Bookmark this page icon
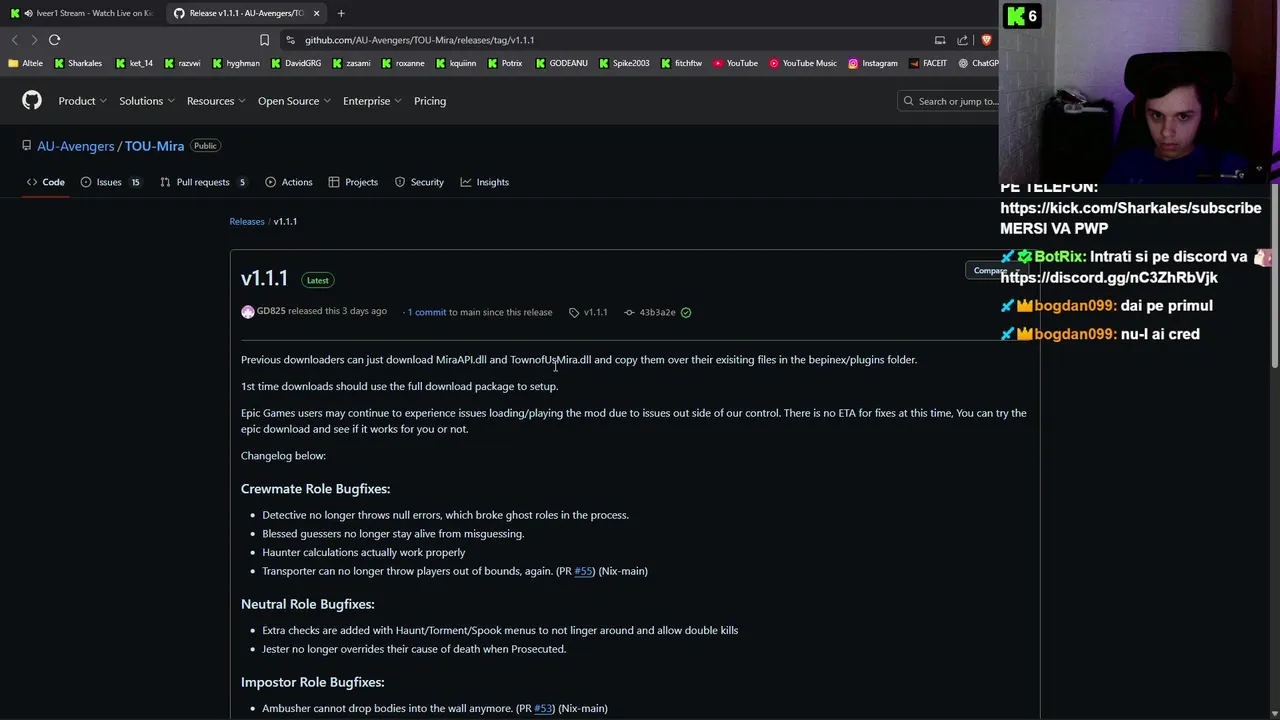Viewport: 1280px width, 720px height. point(264,40)
